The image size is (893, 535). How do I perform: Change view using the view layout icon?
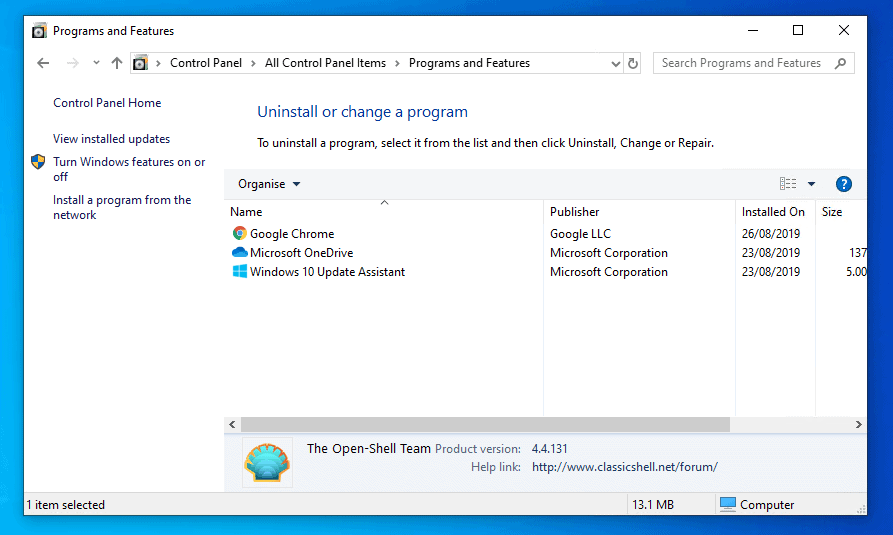(x=788, y=184)
